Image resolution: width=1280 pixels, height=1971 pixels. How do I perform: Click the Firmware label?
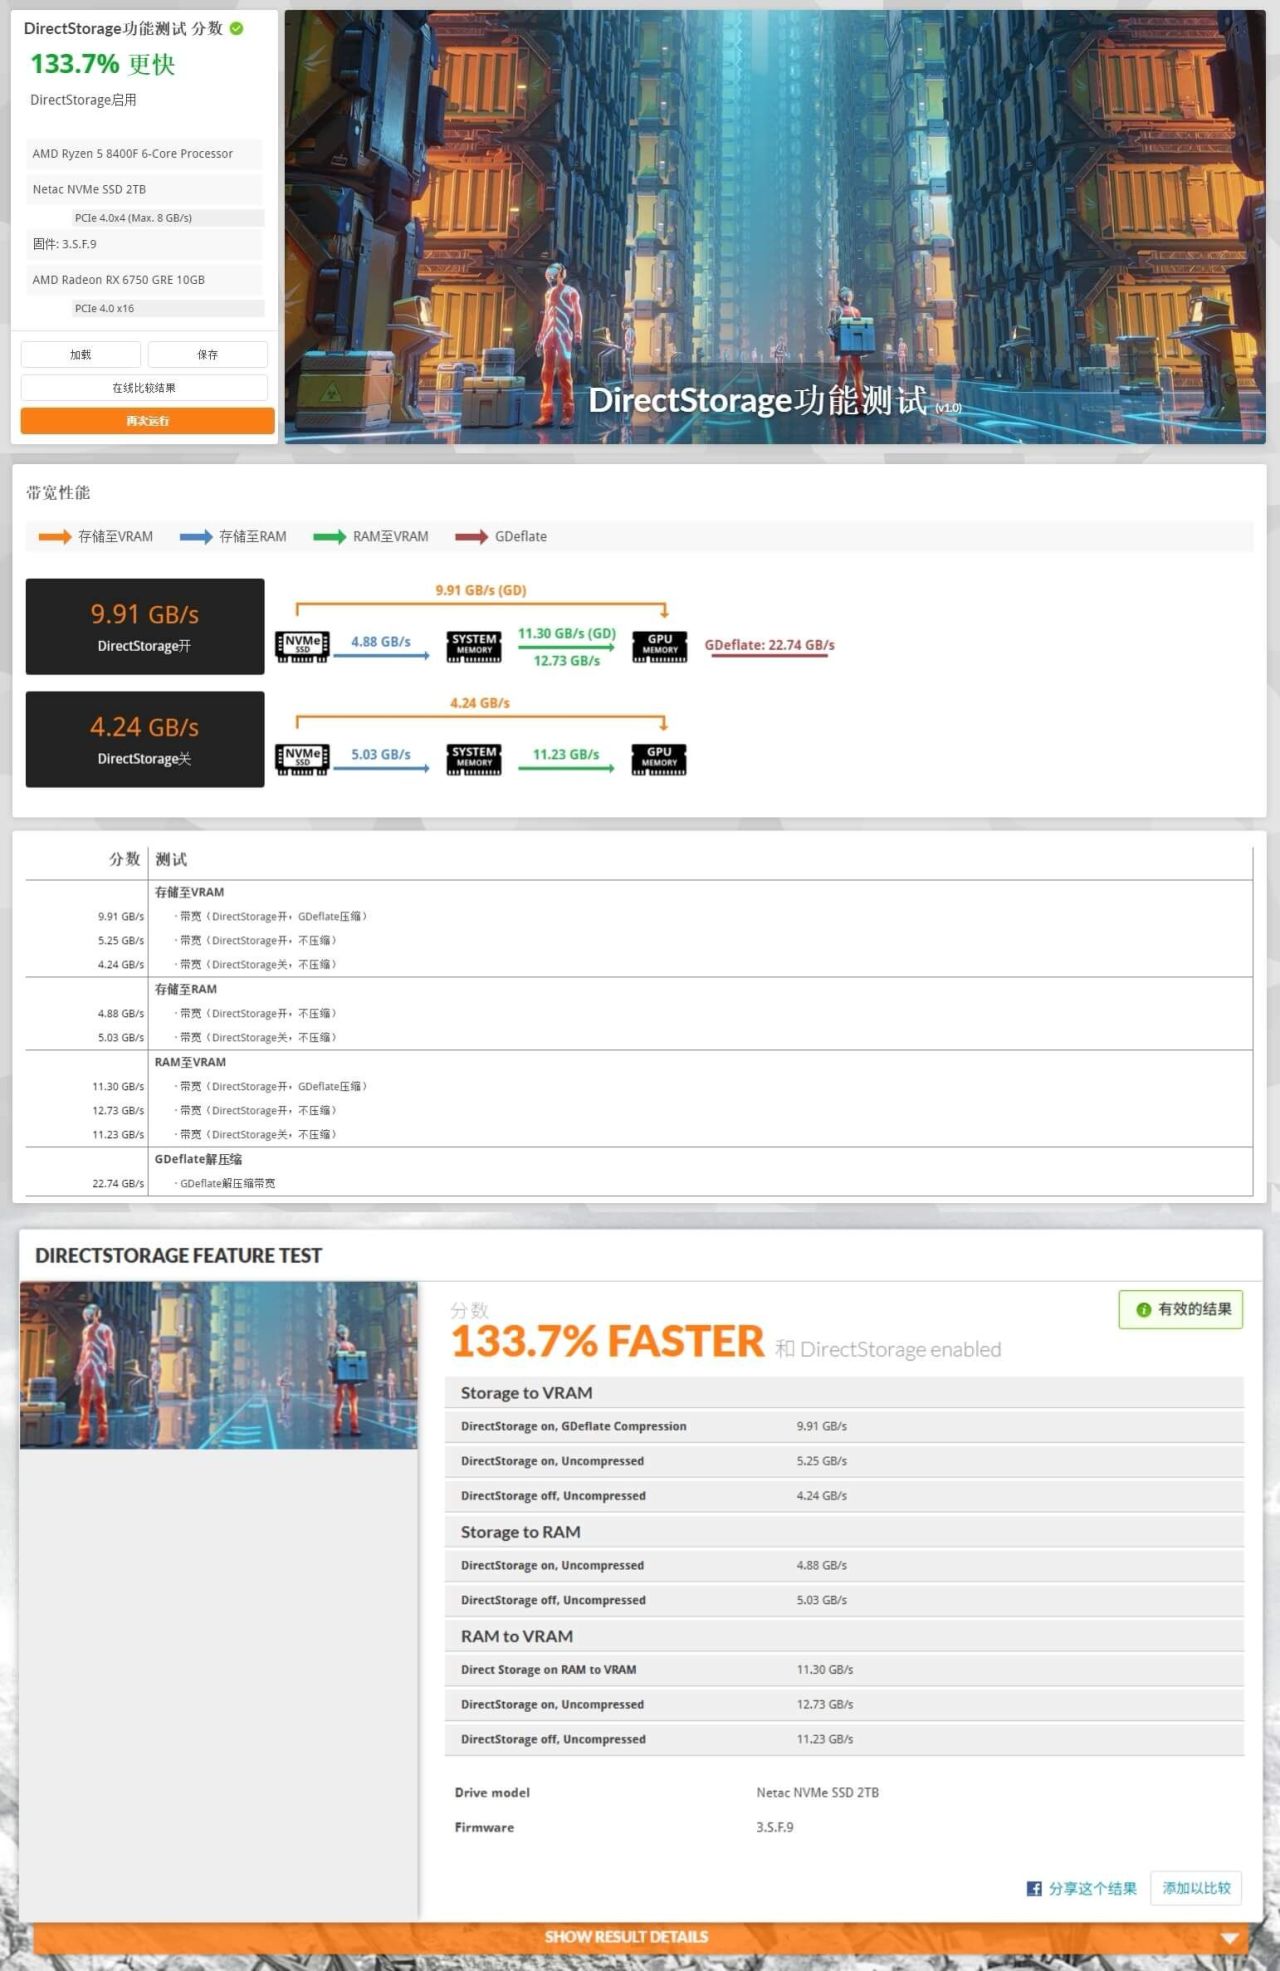484,1827
